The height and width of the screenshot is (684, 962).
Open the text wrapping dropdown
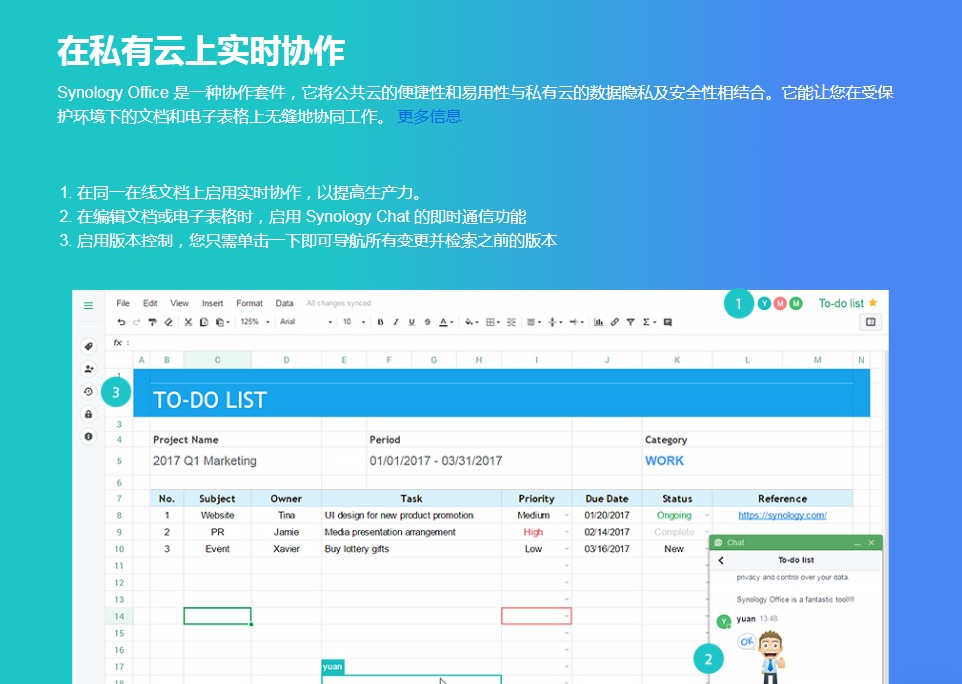click(576, 322)
